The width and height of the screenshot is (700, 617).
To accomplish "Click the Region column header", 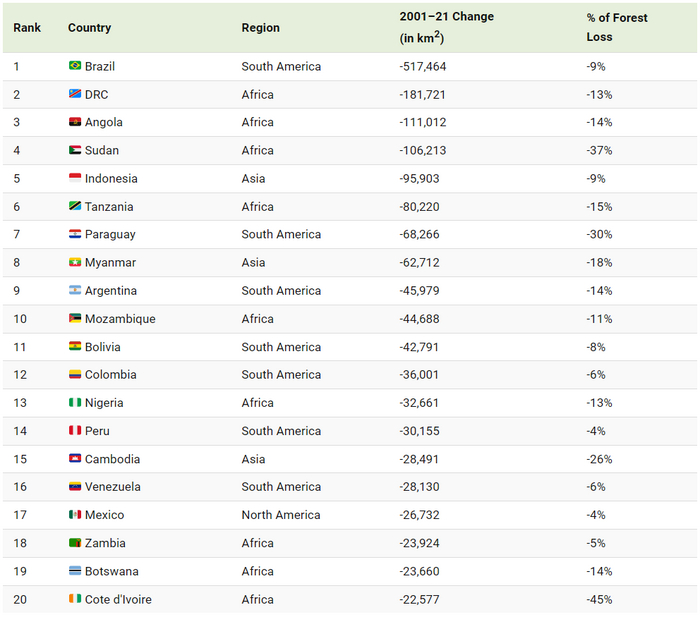I will click(x=261, y=28).
